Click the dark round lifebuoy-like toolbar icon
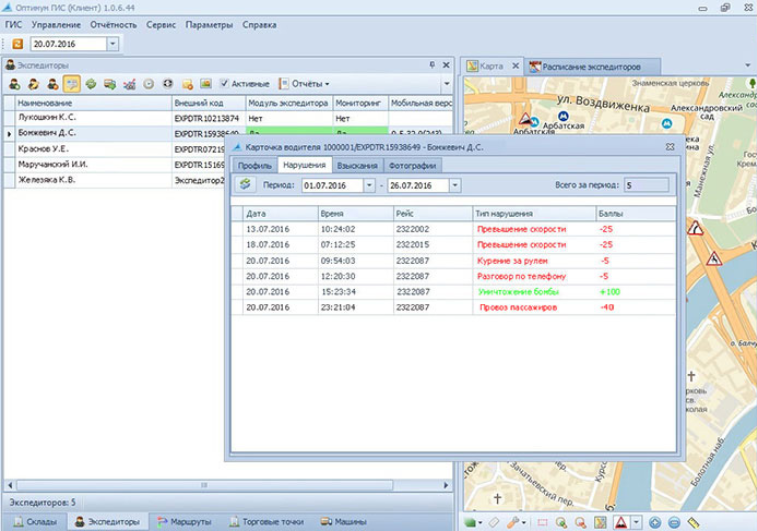757x531 pixels. [x=168, y=84]
